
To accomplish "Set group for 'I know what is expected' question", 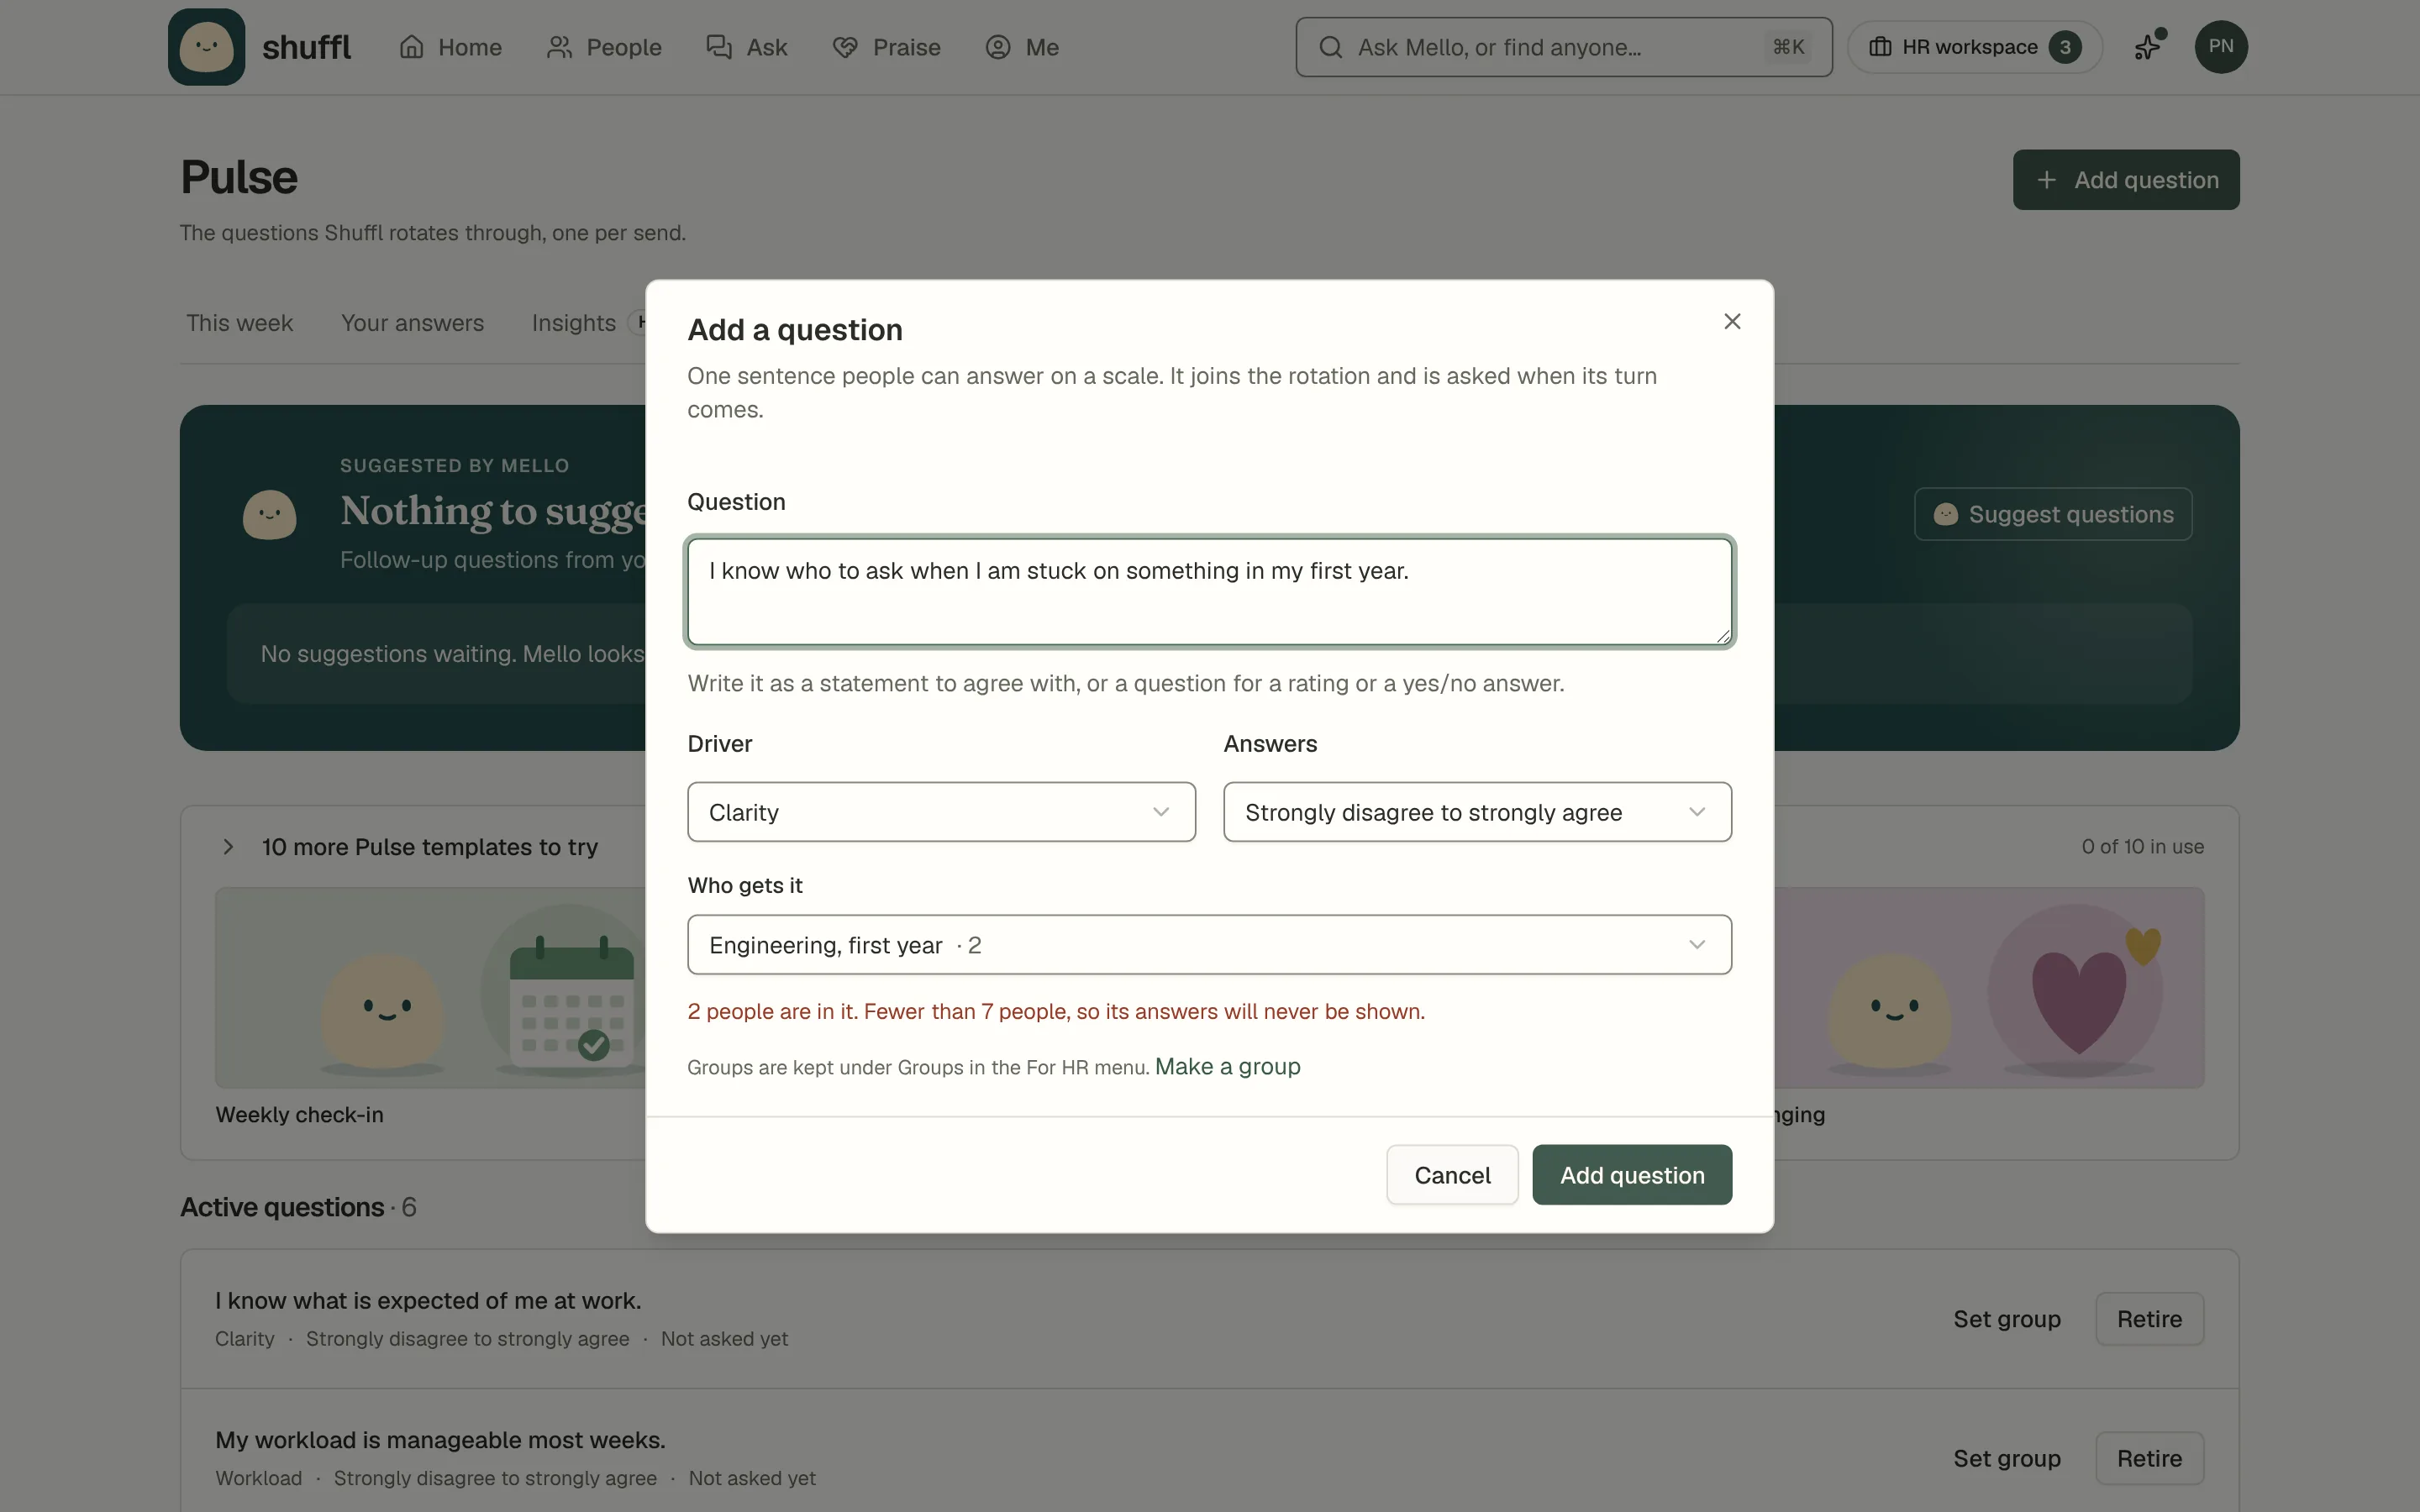I will pos(2006,1319).
